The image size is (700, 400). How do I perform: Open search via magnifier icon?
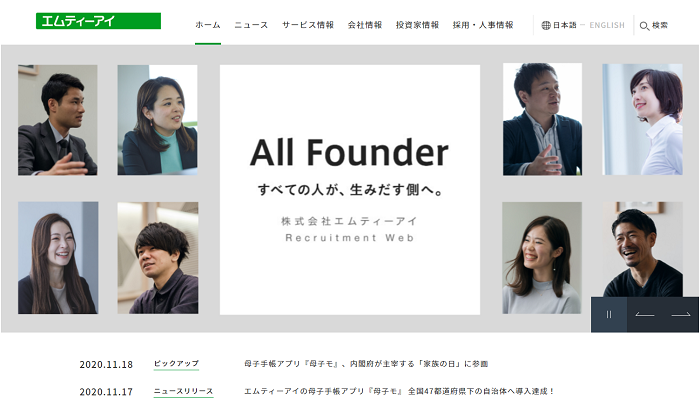click(x=644, y=26)
